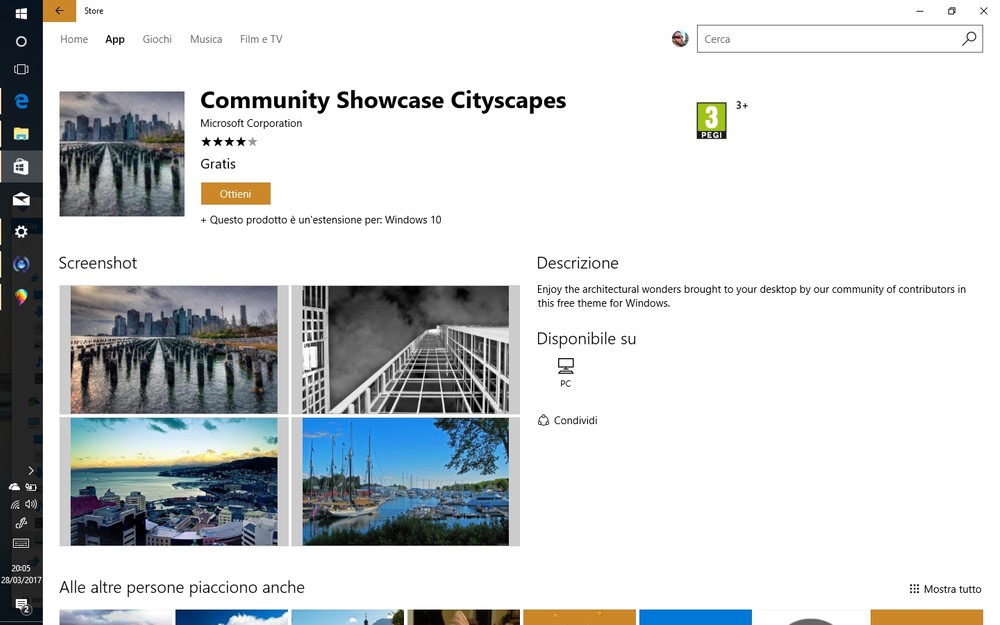Open the coastal city sunset screenshot
This screenshot has height=625, width=1000.
[174, 482]
